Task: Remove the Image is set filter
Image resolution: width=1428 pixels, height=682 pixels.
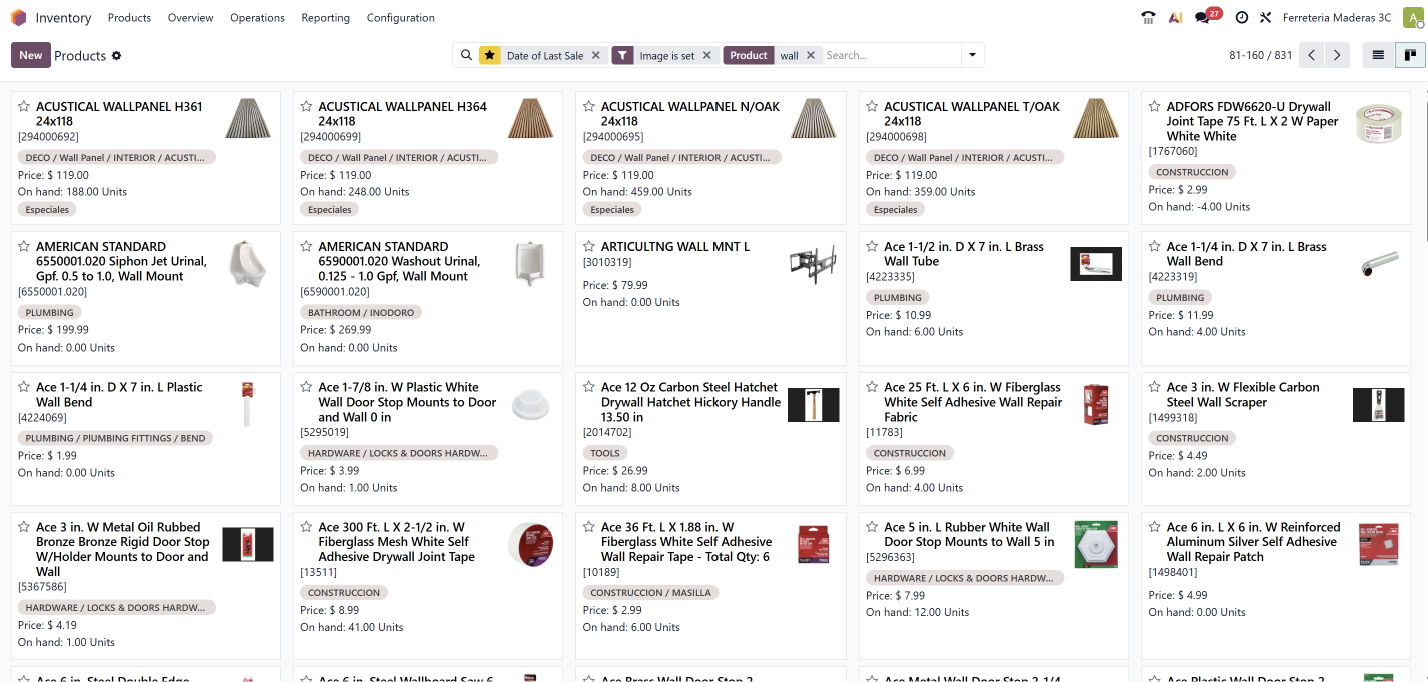Action: pyautogui.click(x=707, y=56)
